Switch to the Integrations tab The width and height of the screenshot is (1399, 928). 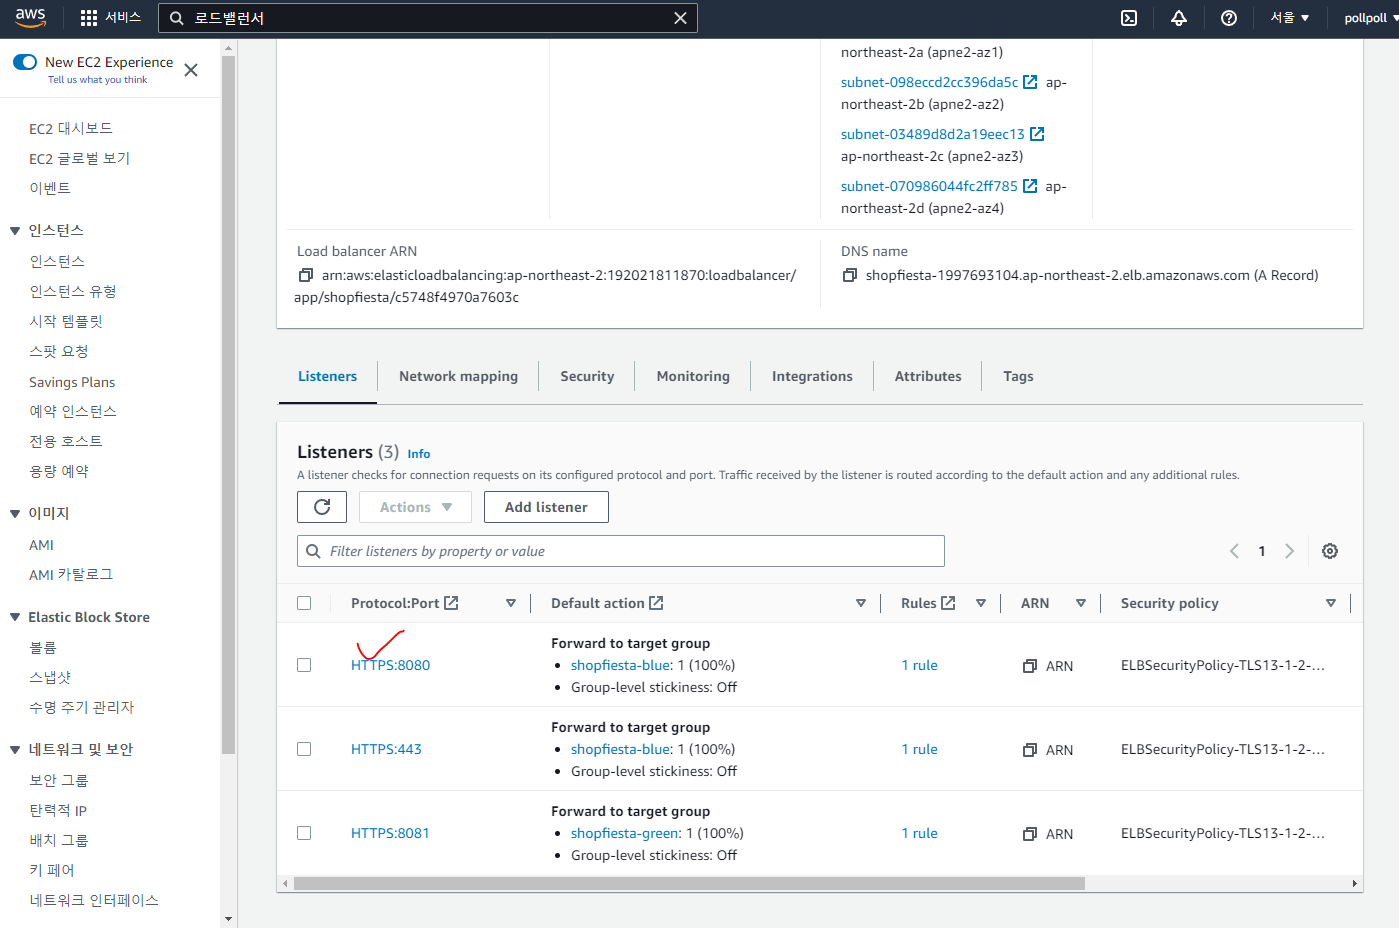812,376
